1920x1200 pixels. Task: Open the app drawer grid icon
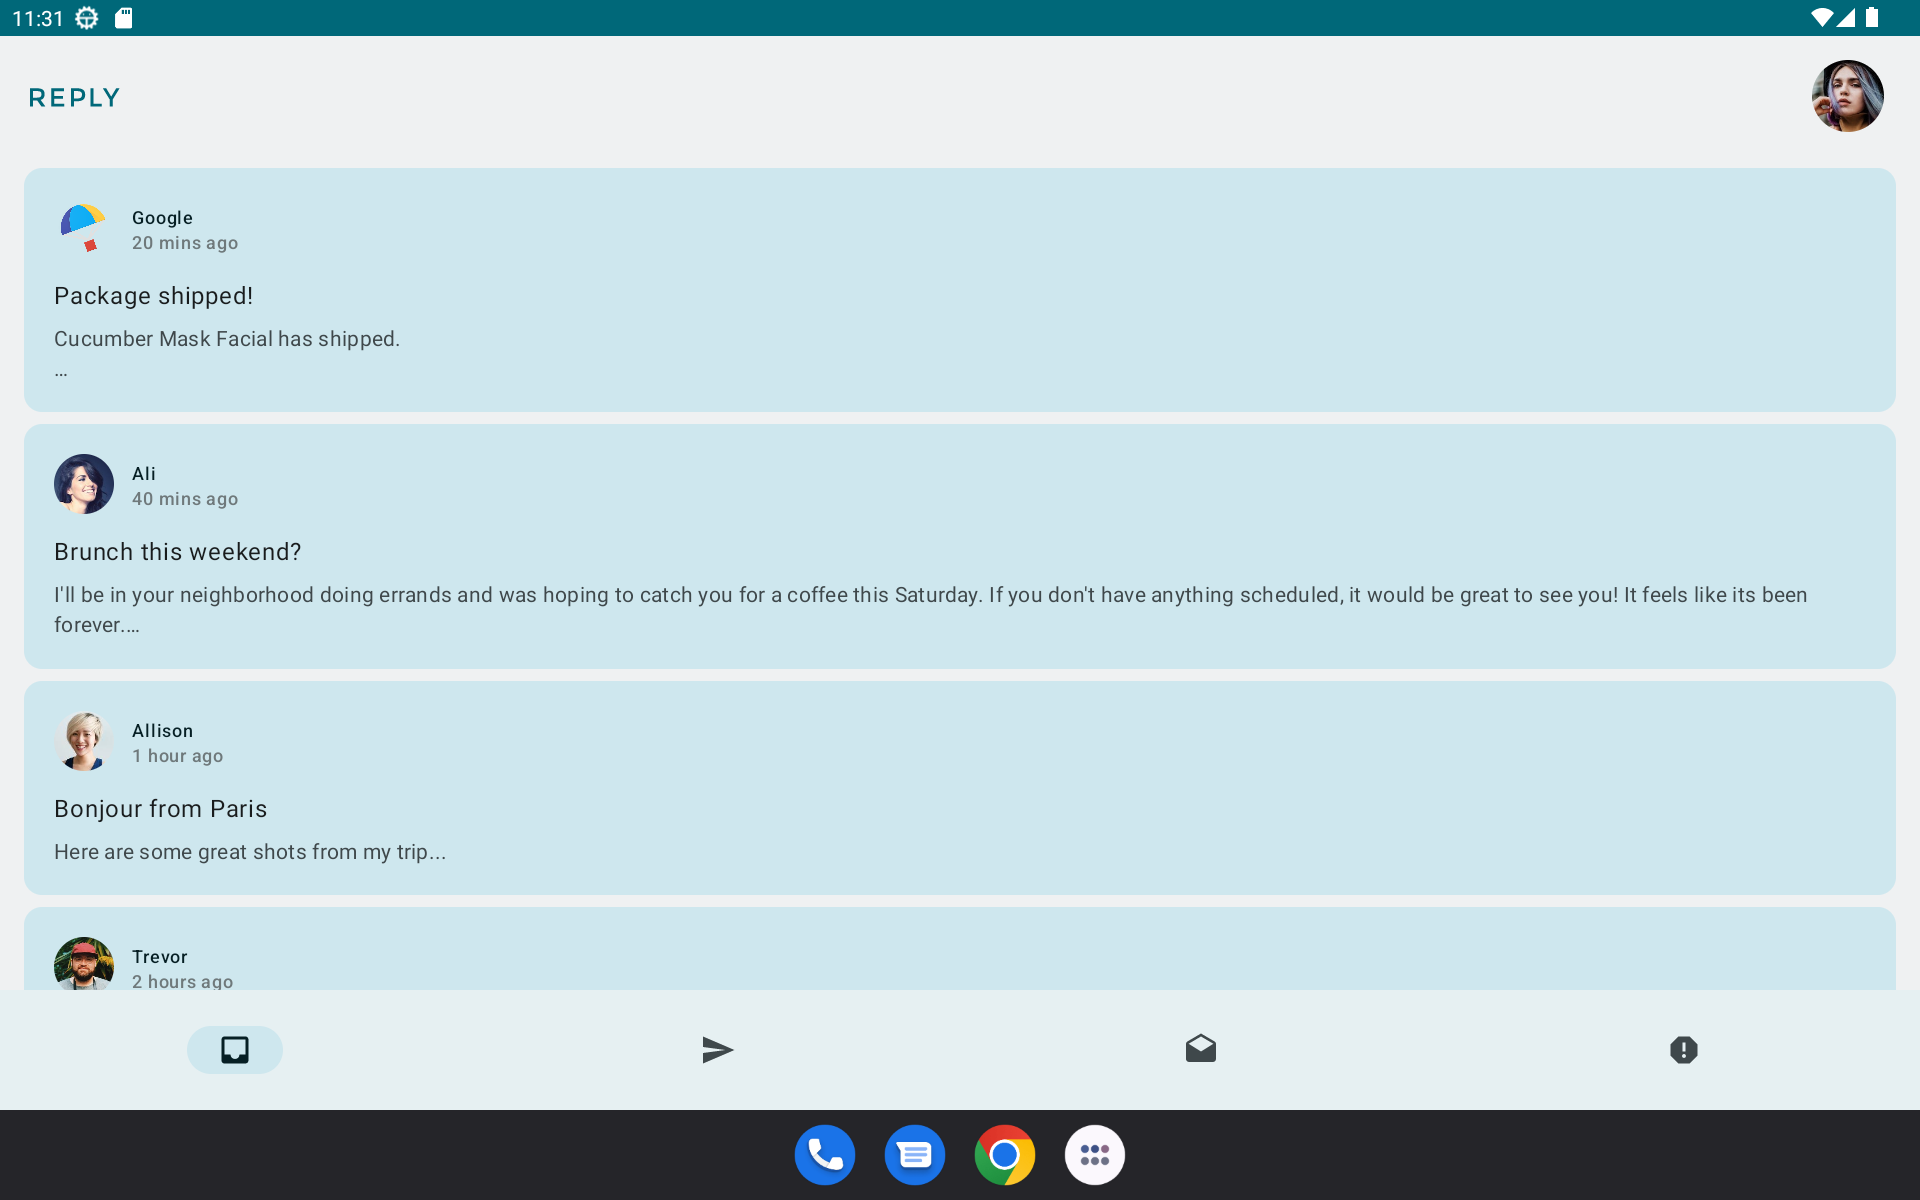point(1095,1155)
